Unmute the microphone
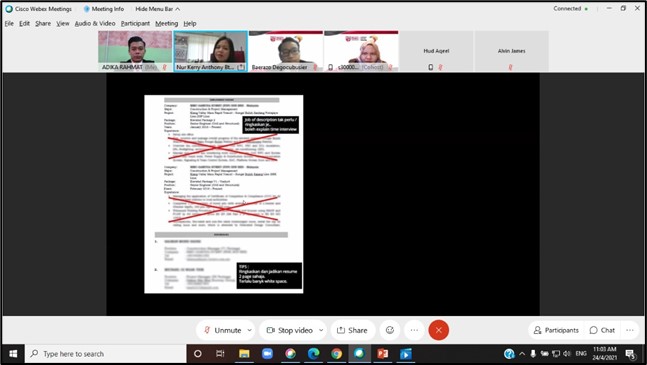The image size is (647, 365). pyautogui.click(x=223, y=330)
